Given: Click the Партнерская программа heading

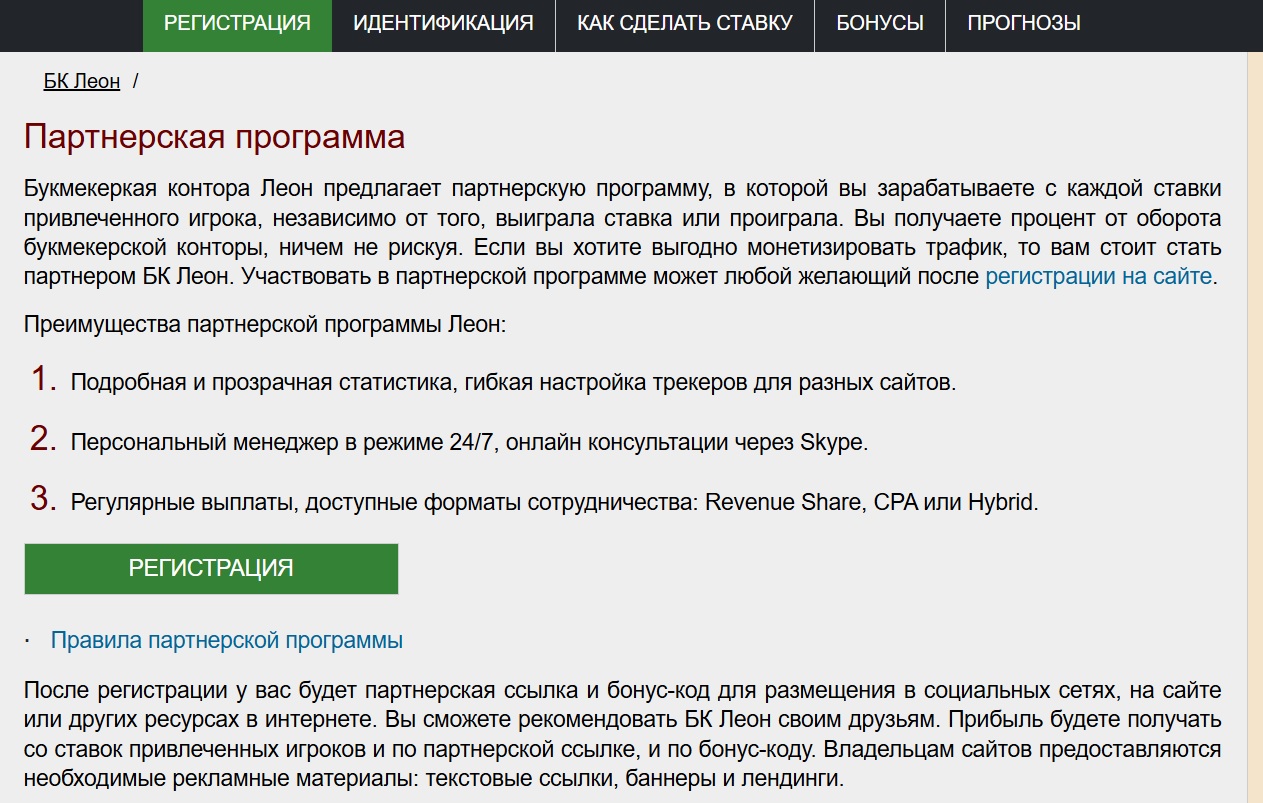Looking at the screenshot, I should click(x=214, y=137).
